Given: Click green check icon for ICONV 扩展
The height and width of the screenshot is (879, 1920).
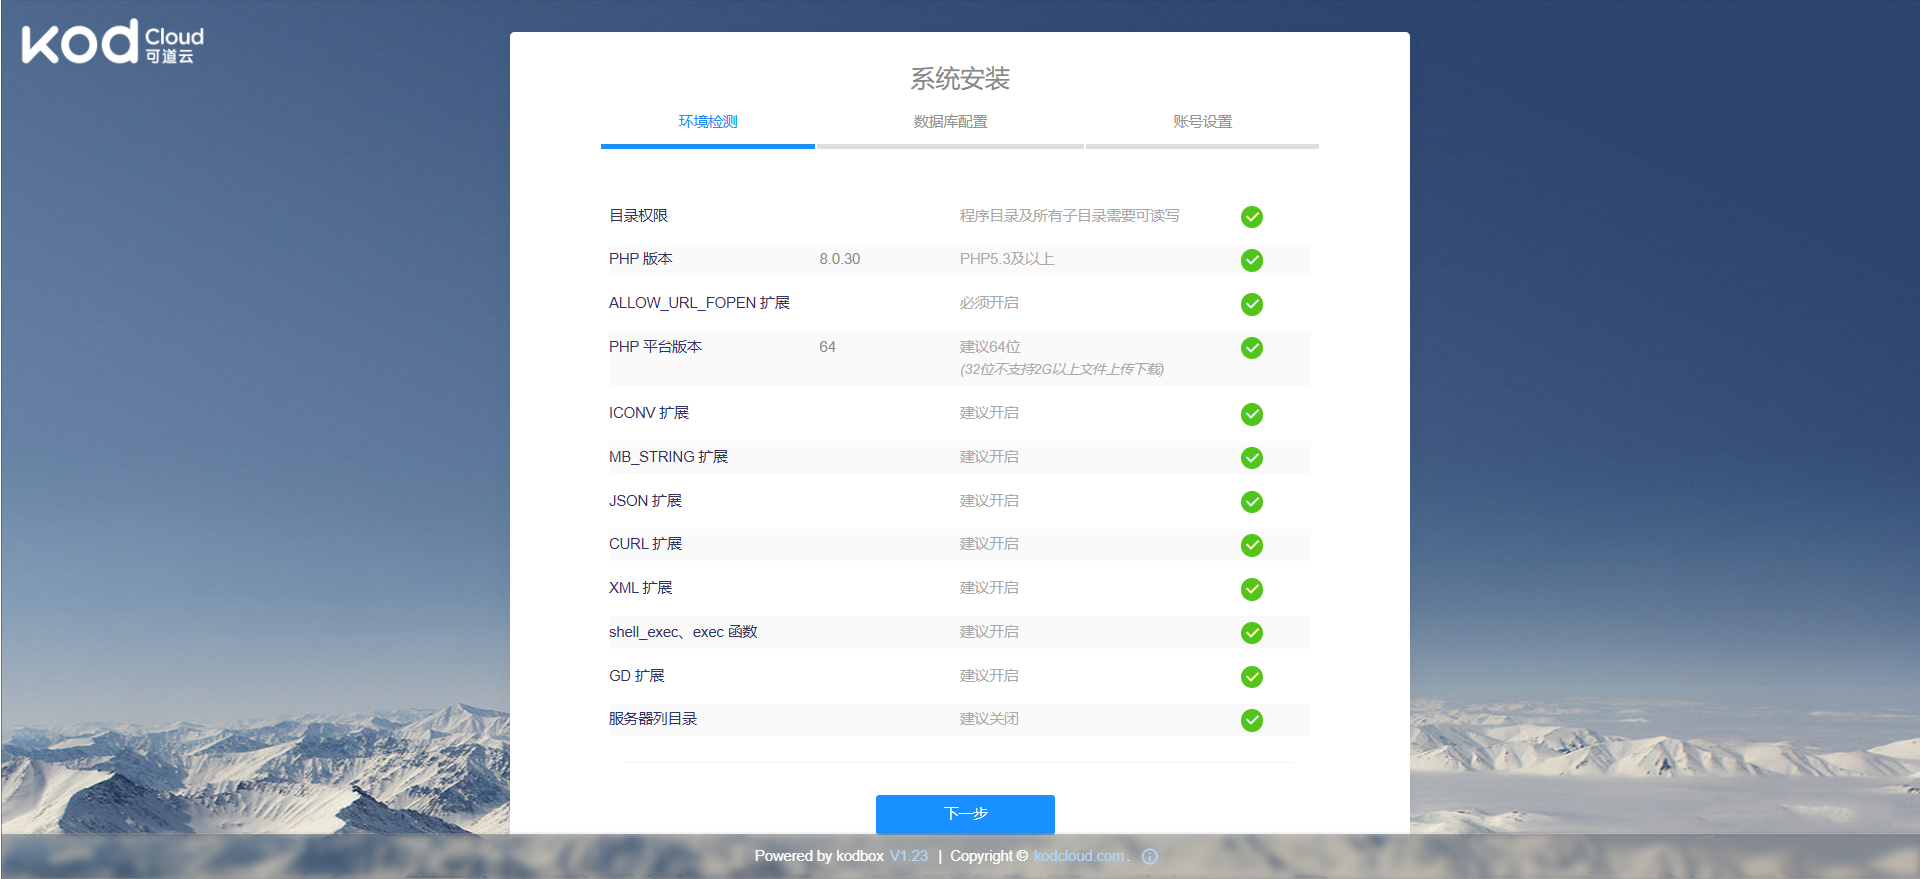Looking at the screenshot, I should [1251, 414].
